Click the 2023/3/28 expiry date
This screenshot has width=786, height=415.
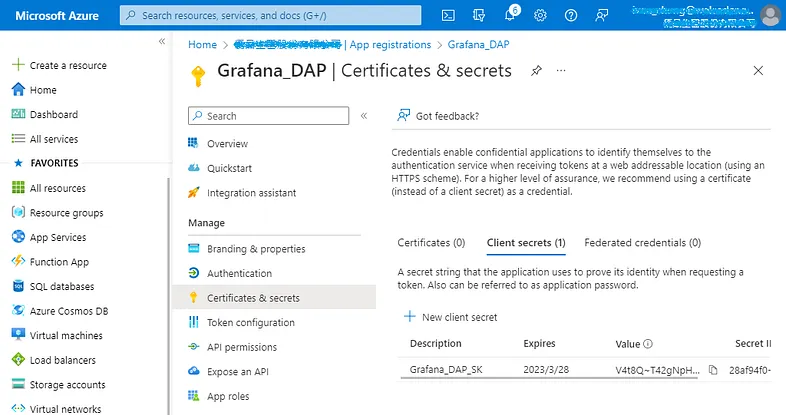click(546, 369)
